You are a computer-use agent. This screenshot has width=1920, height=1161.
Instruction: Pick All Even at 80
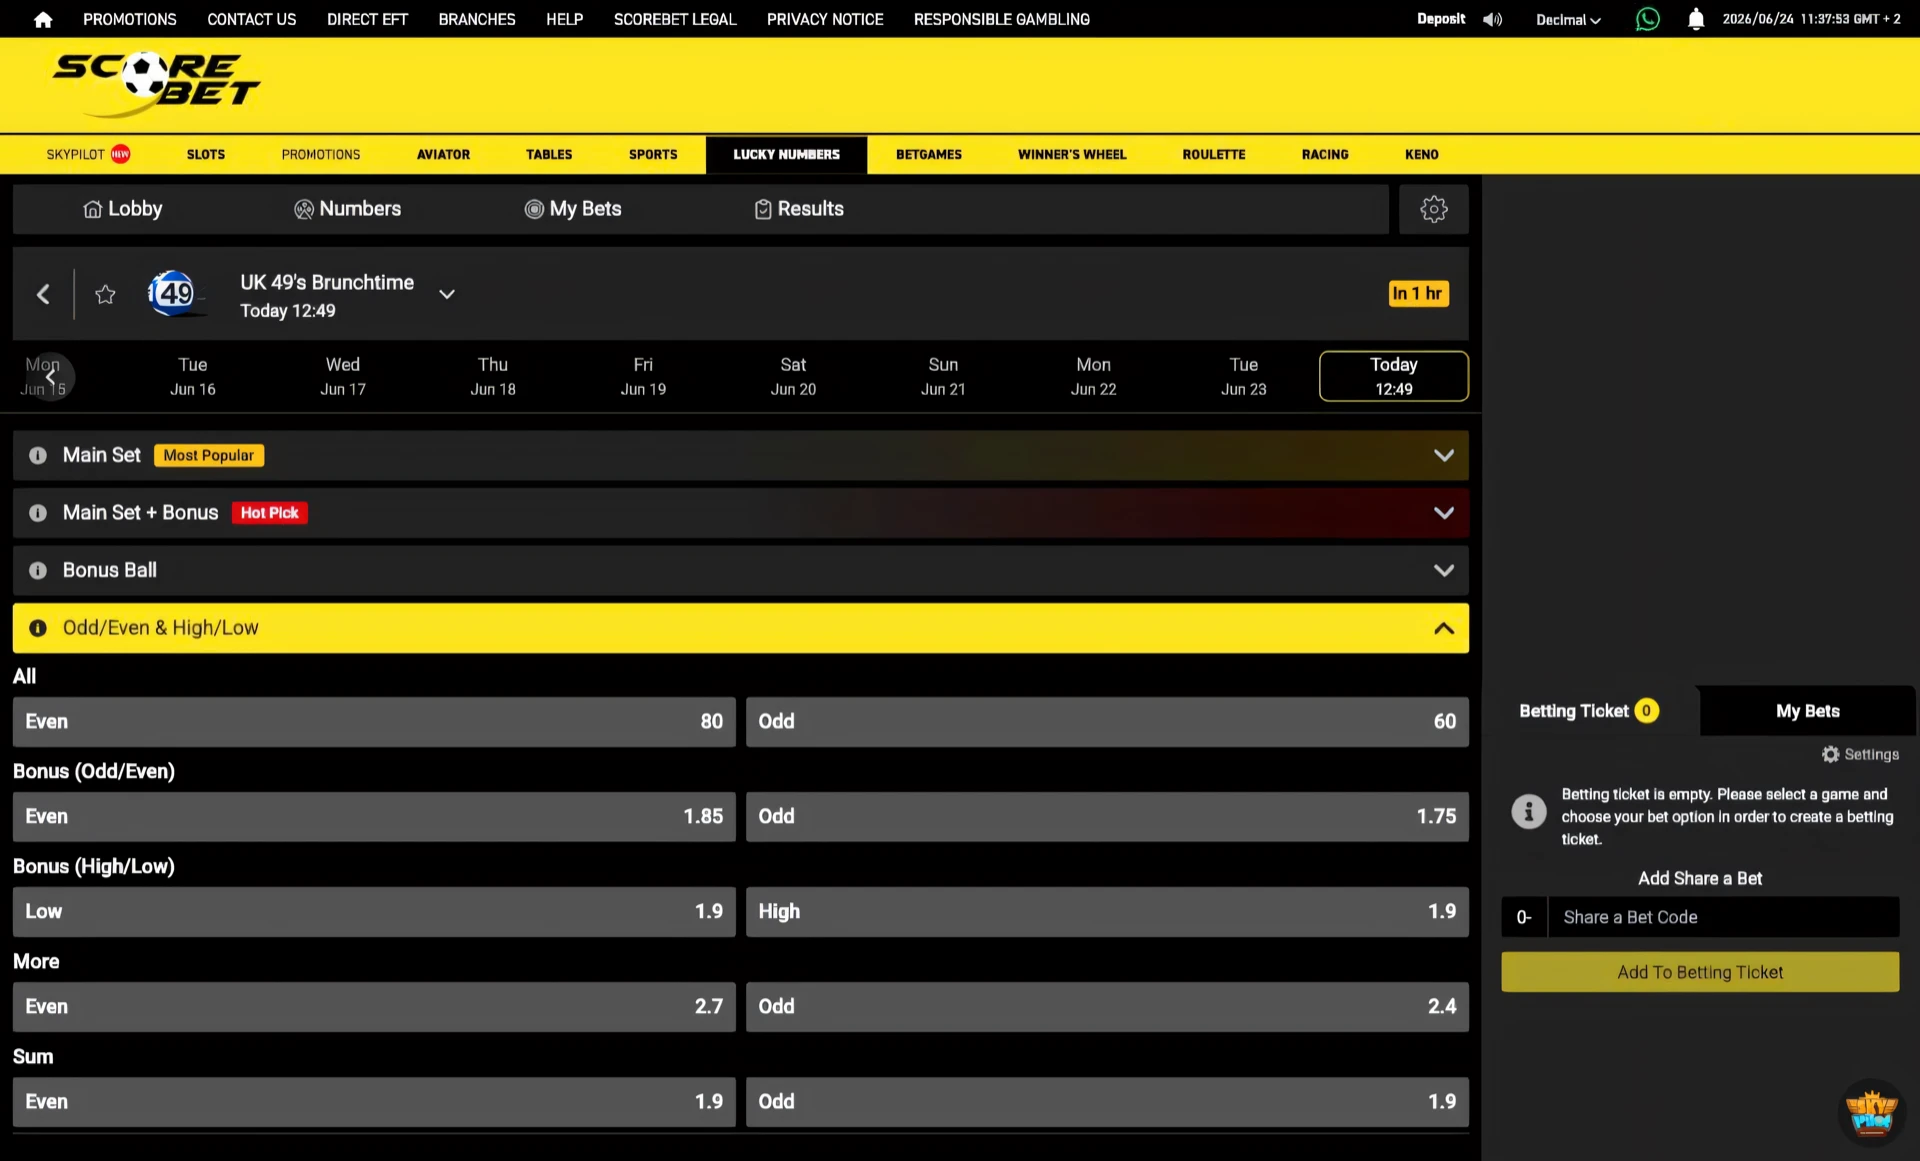coord(374,722)
